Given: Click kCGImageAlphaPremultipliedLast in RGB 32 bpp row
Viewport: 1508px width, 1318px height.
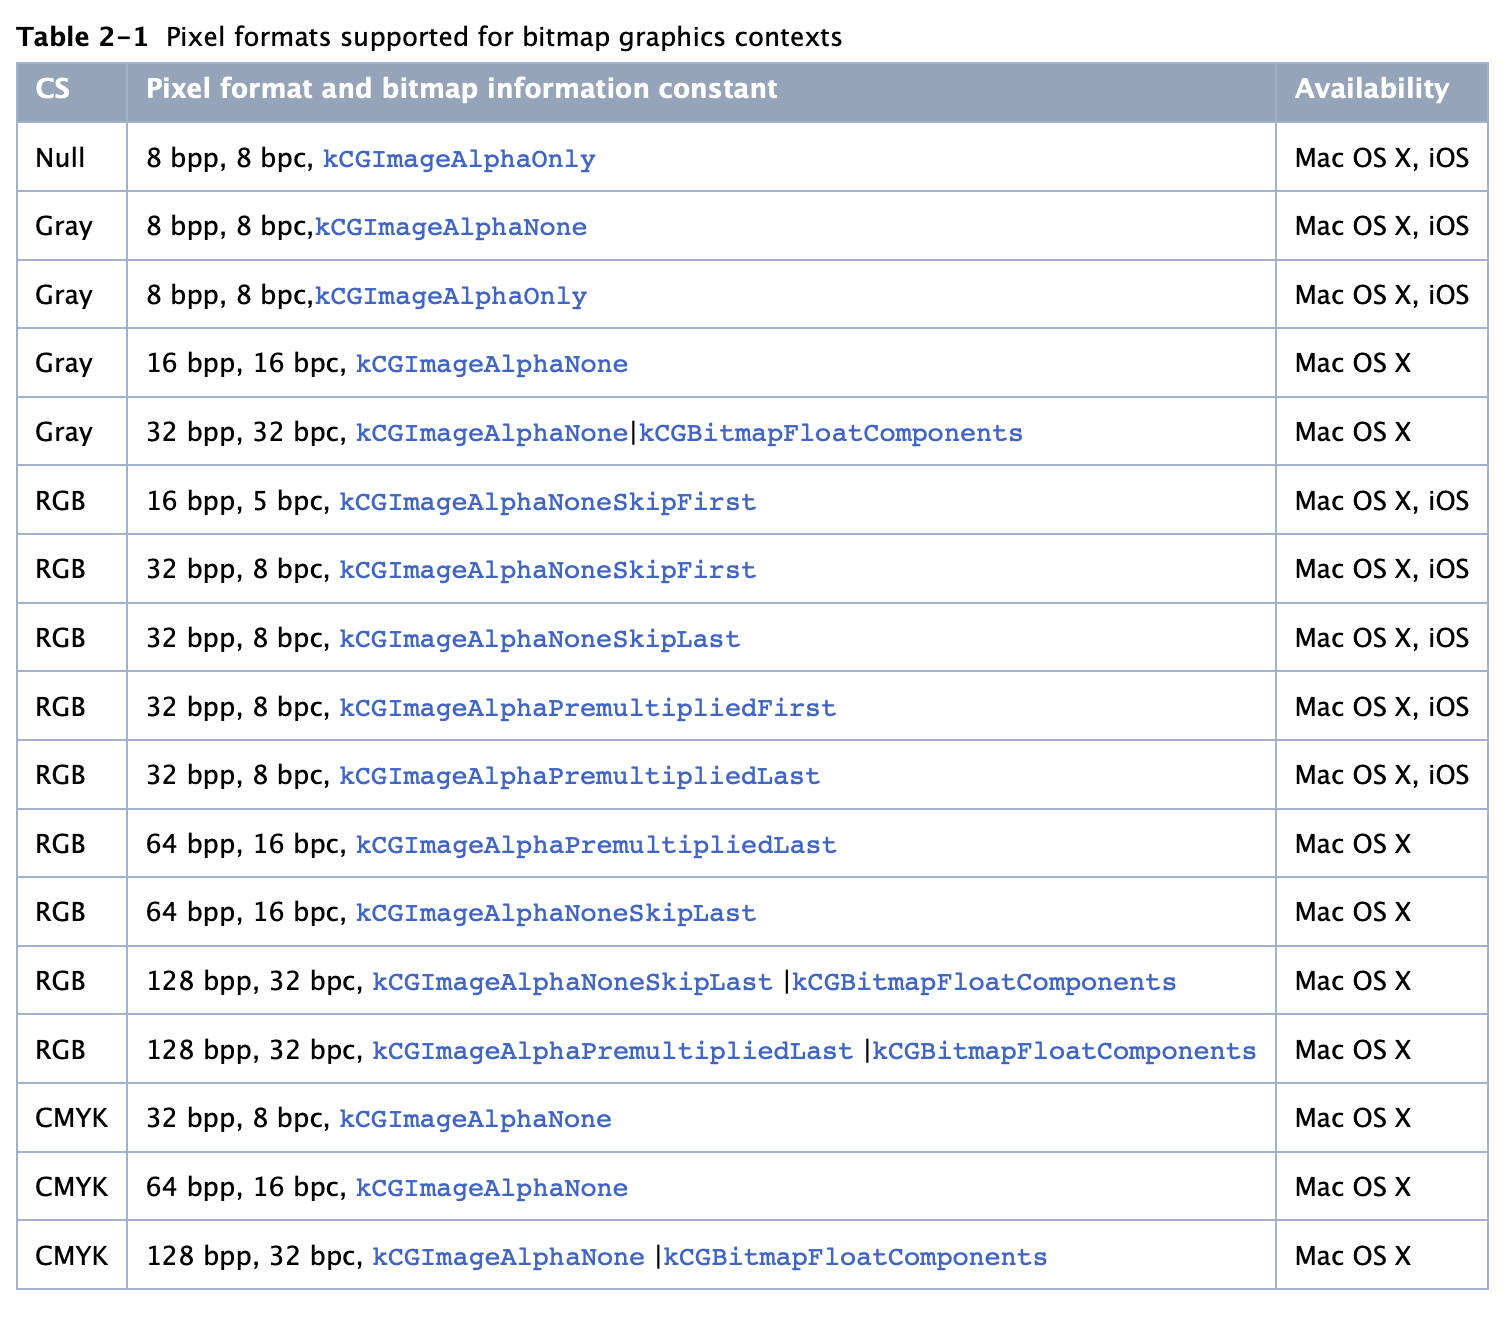Looking at the screenshot, I should tap(579, 776).
